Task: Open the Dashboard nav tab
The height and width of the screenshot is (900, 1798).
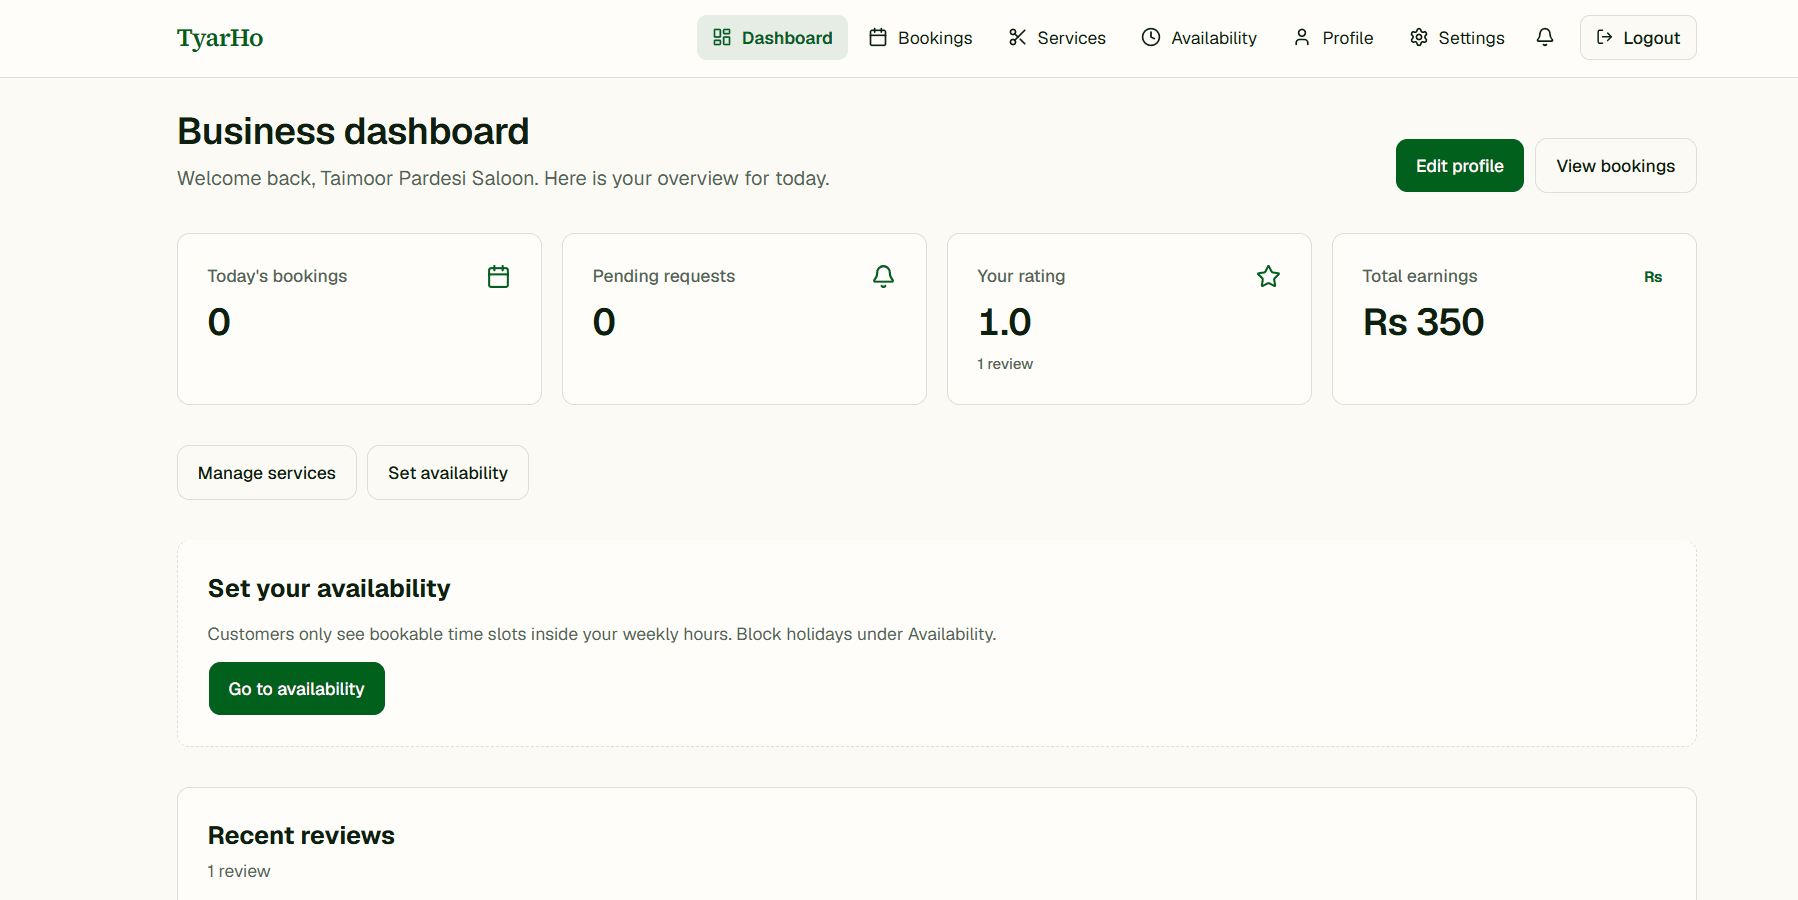Action: (772, 37)
